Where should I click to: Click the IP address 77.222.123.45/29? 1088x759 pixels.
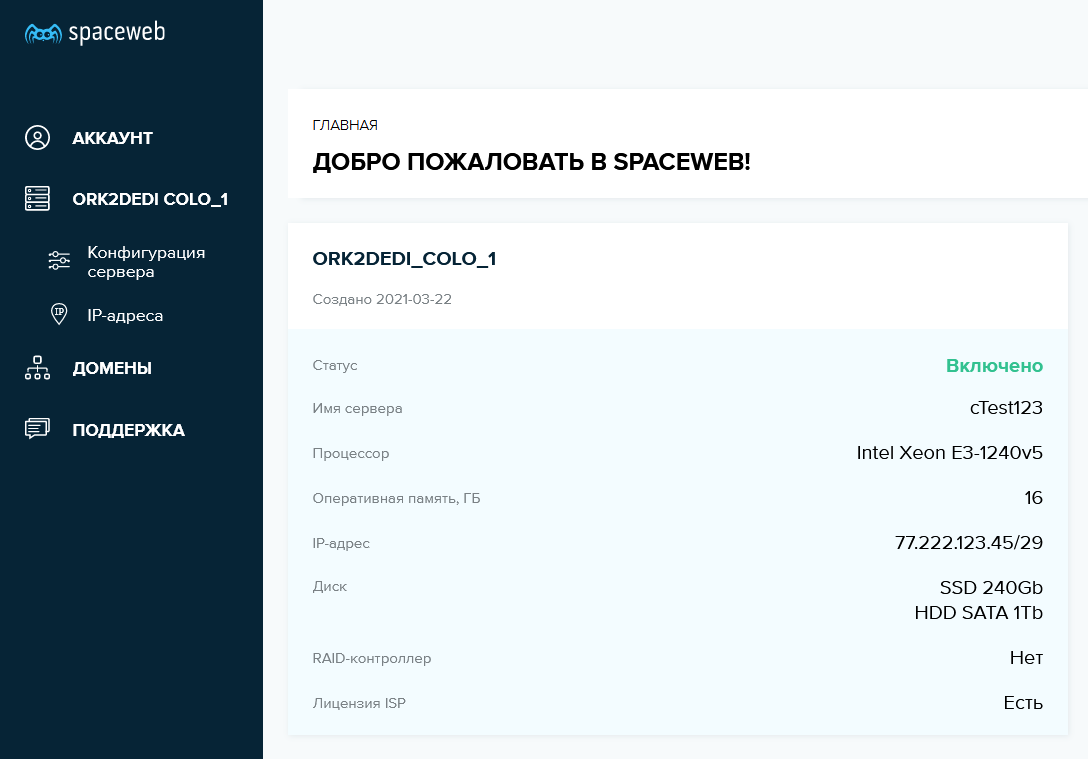[x=969, y=543]
